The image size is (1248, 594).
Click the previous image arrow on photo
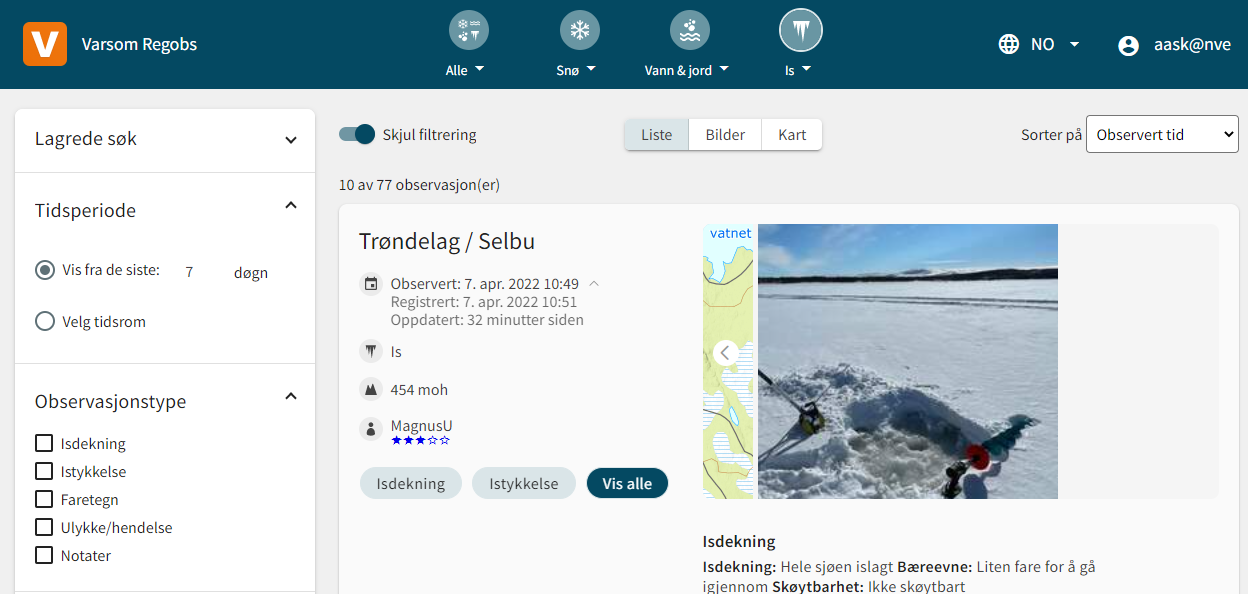pos(726,352)
